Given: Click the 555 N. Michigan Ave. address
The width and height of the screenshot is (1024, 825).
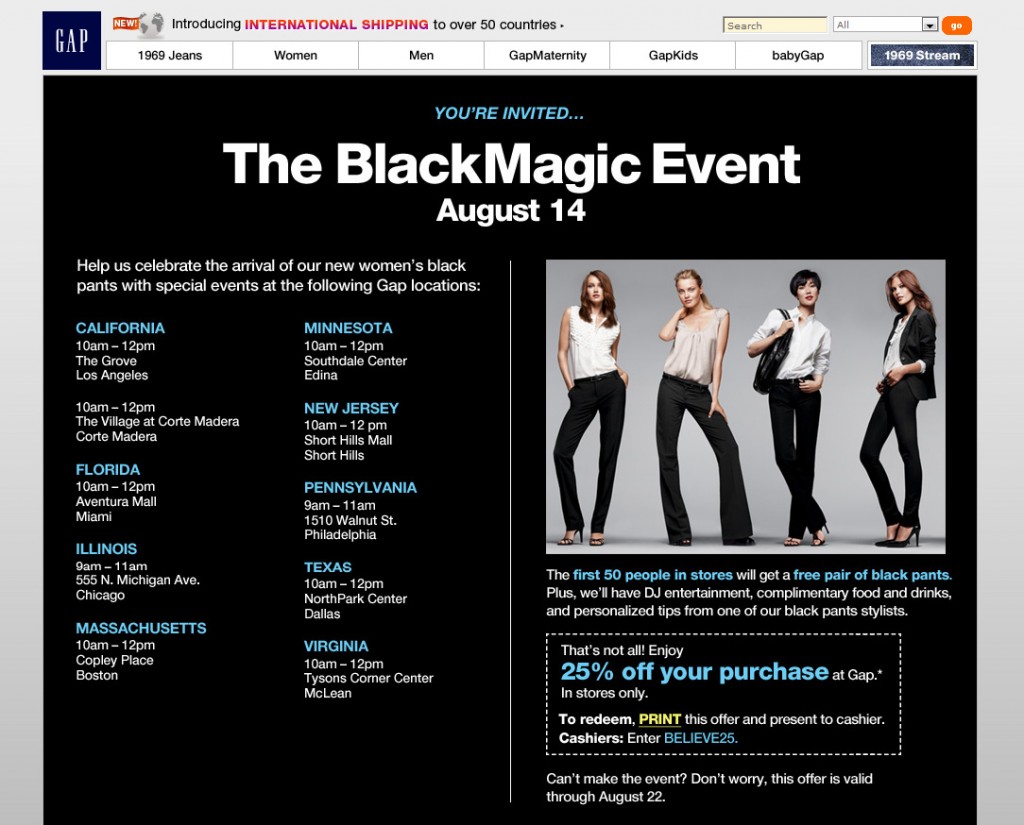Looking at the screenshot, I should 138,580.
